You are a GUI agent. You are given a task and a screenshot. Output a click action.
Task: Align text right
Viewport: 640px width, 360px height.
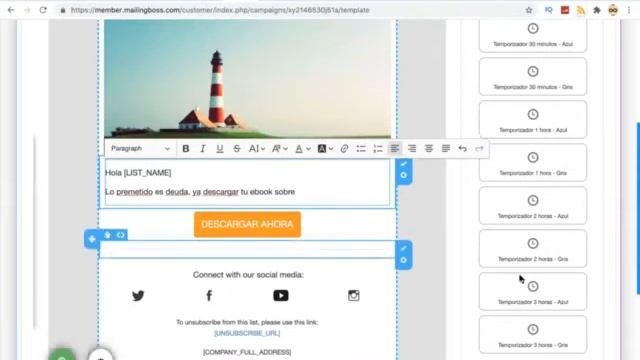[x=412, y=149]
